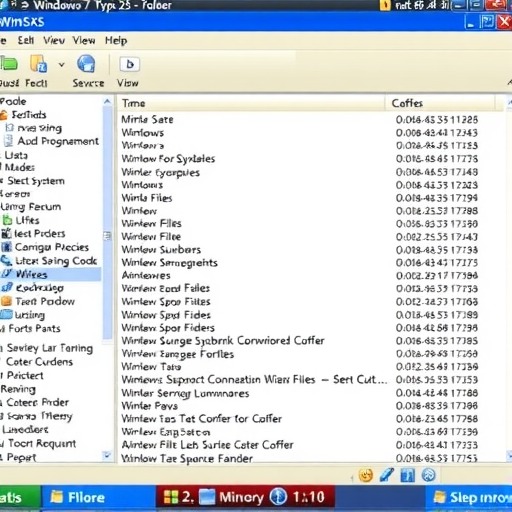The height and width of the screenshot is (512, 512).
Task: Click the sidebar scrollbar down arrow
Action: (x=107, y=455)
